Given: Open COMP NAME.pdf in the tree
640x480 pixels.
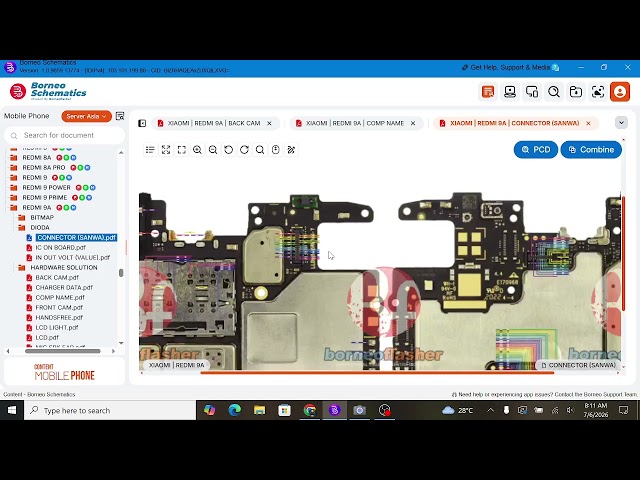Looking at the screenshot, I should [x=60, y=298].
